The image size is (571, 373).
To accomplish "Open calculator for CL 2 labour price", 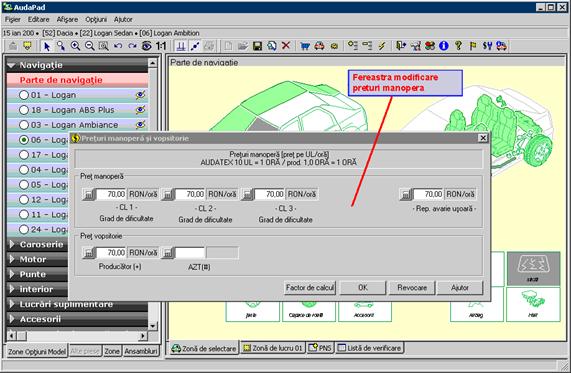I will (168, 194).
